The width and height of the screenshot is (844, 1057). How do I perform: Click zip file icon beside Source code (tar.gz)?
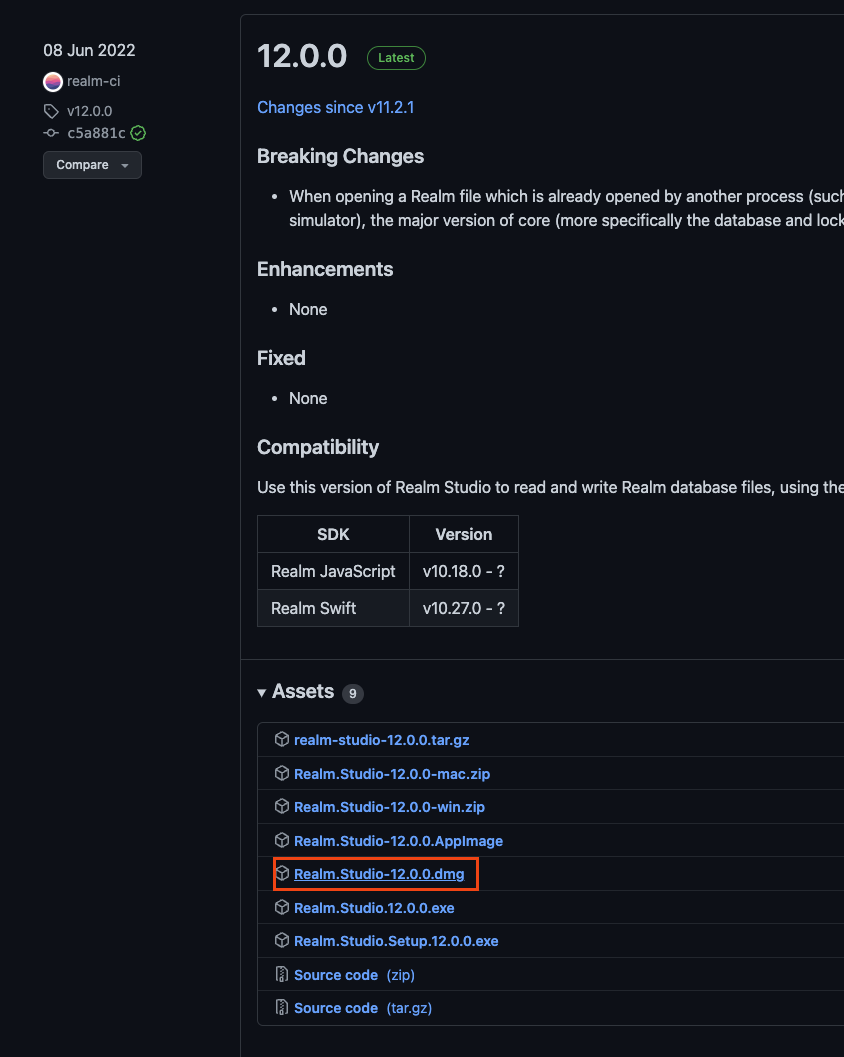[x=282, y=1007]
